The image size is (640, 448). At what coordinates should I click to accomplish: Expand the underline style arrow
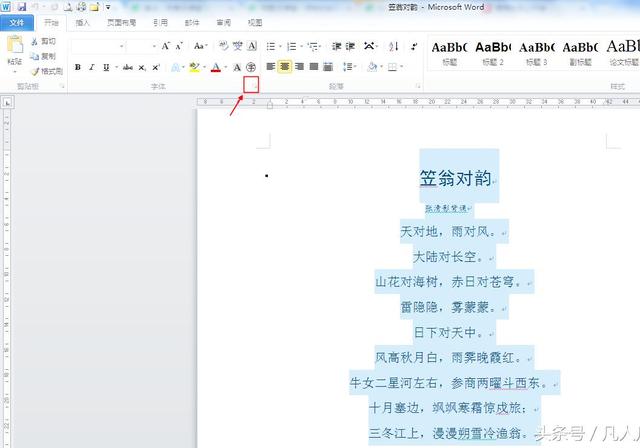coord(116,67)
